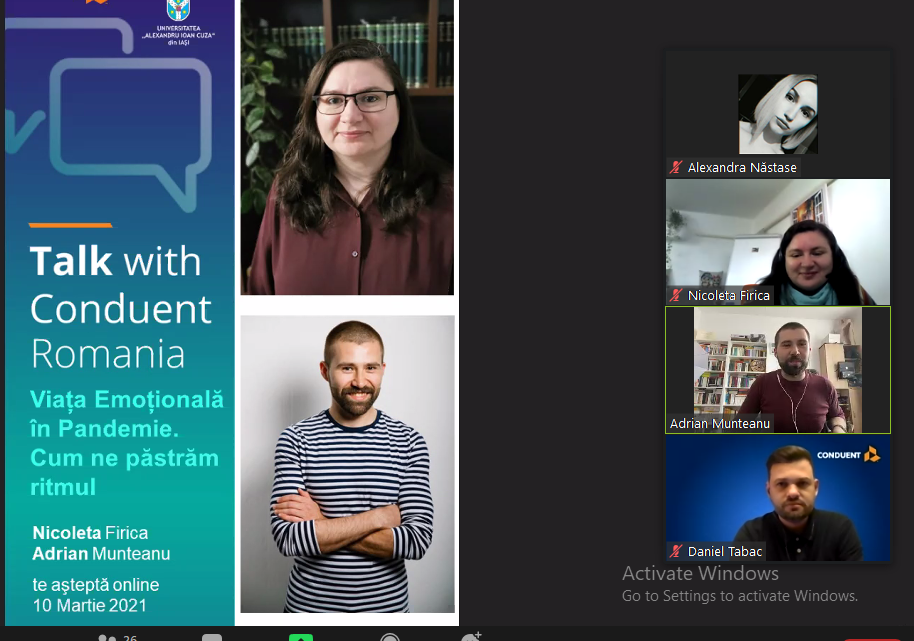Click the Nicoleta Firica name label on video tile
The width and height of the screenshot is (914, 641).
tap(729, 295)
